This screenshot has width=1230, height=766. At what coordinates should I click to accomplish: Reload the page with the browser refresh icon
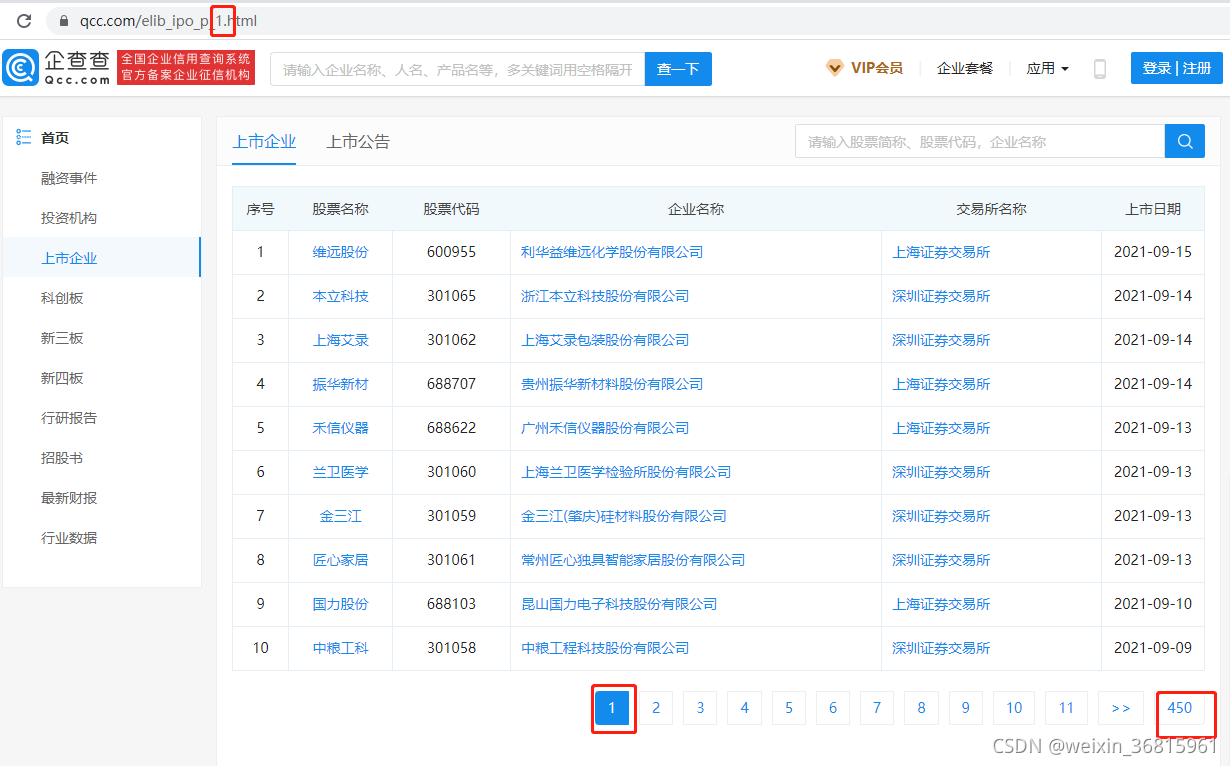click(x=24, y=20)
